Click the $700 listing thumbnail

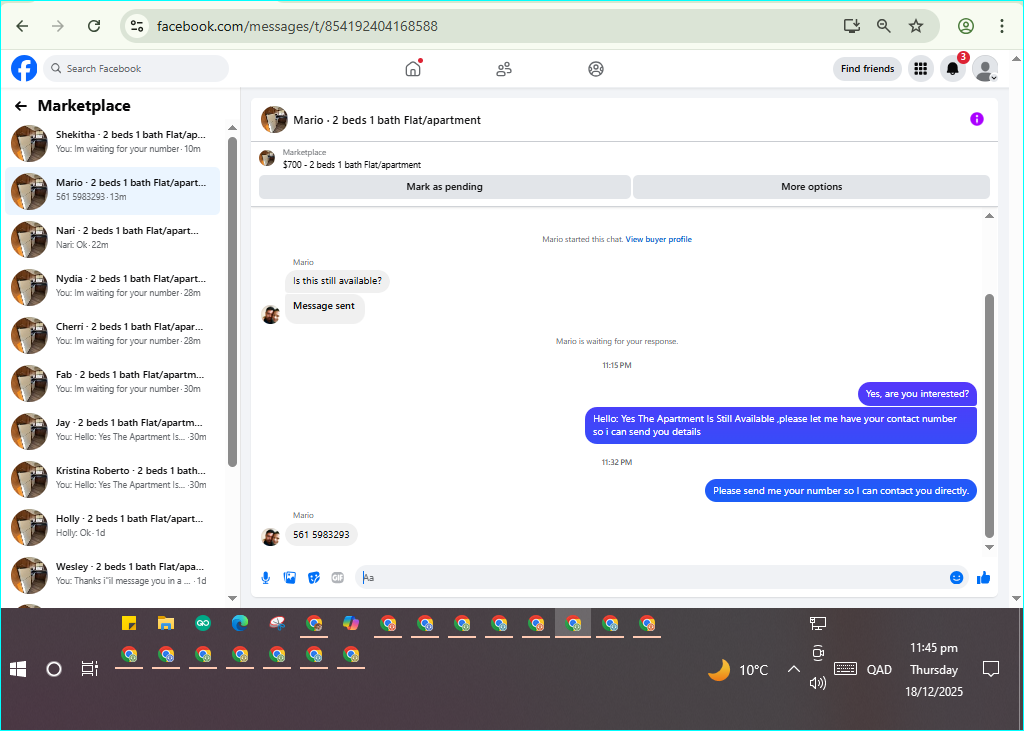coord(266,158)
